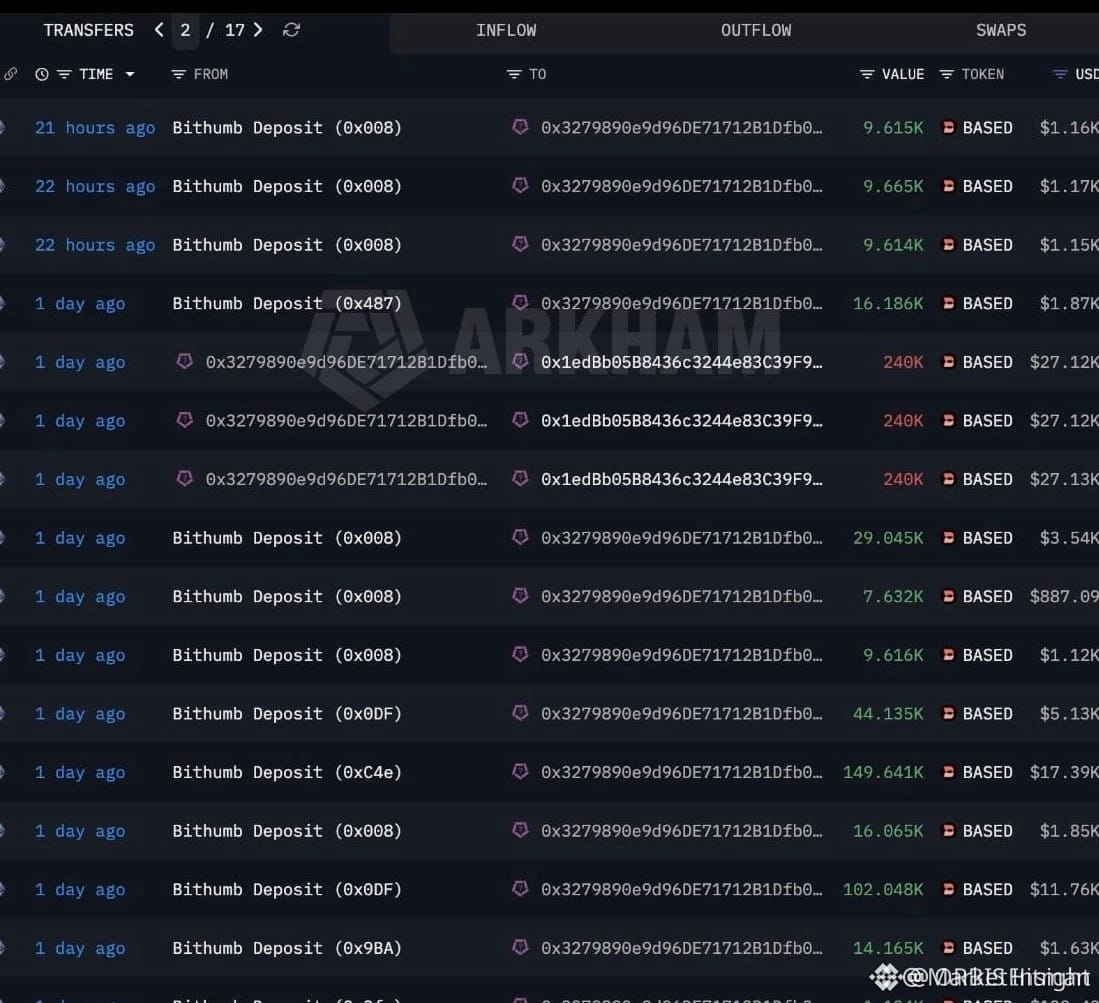This screenshot has width=1099, height=1003.
Task: Click BASED token icon in 29.045K row
Action: click(948, 538)
